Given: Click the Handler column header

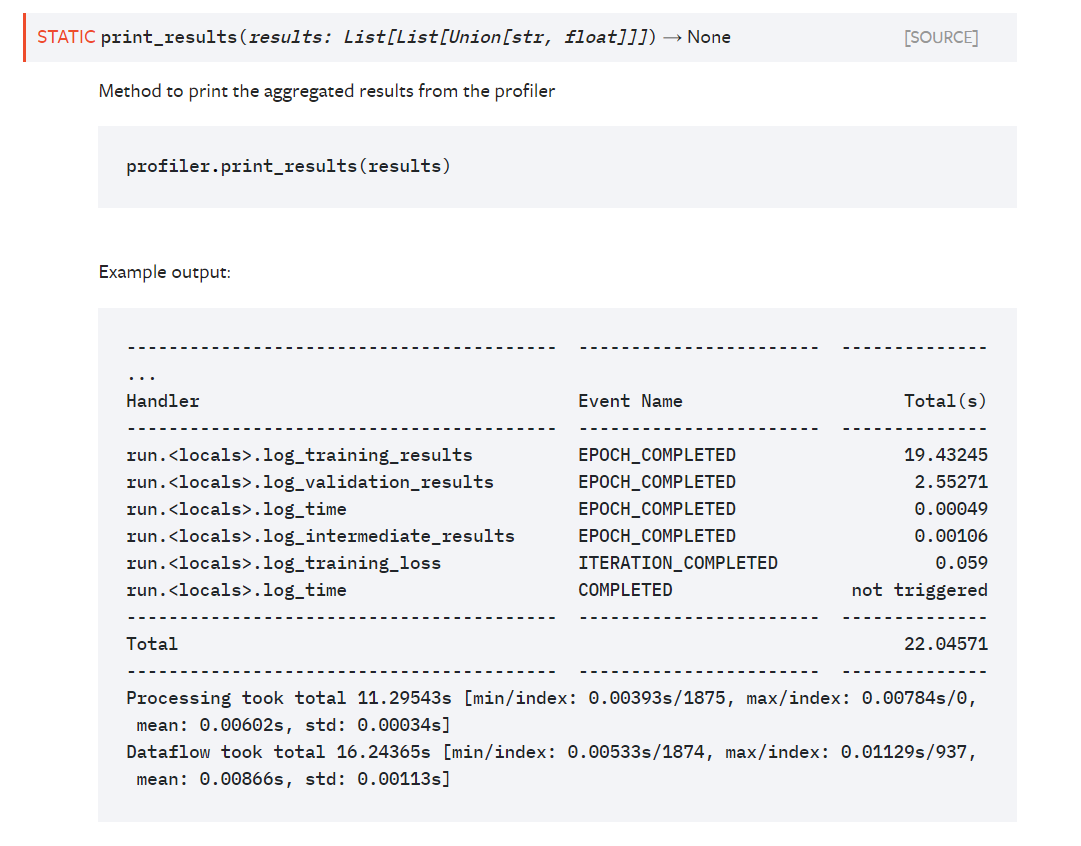Looking at the screenshot, I should (163, 401).
